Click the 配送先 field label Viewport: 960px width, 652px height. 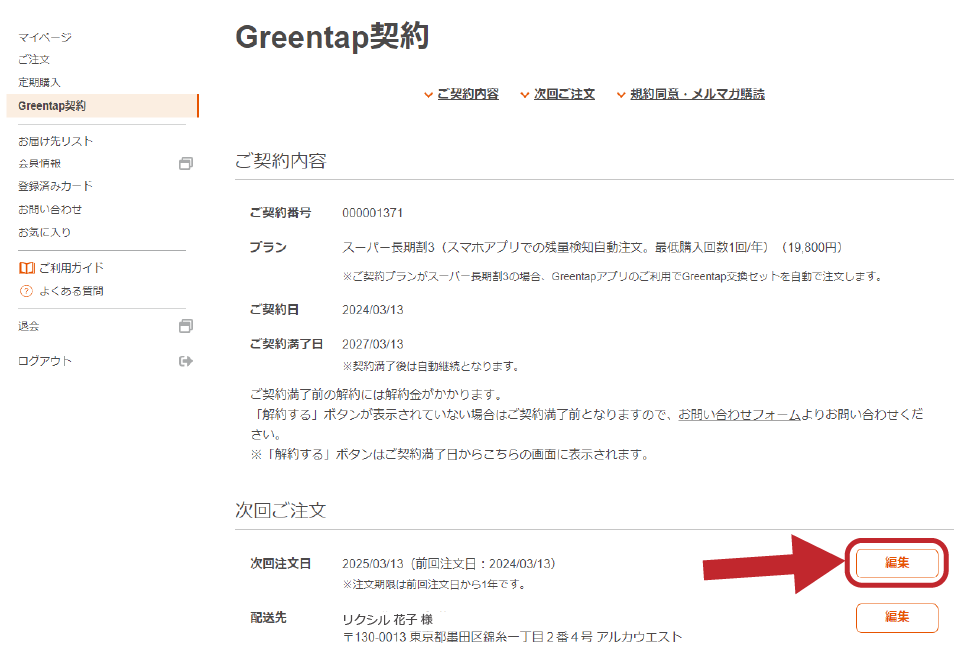(x=268, y=618)
